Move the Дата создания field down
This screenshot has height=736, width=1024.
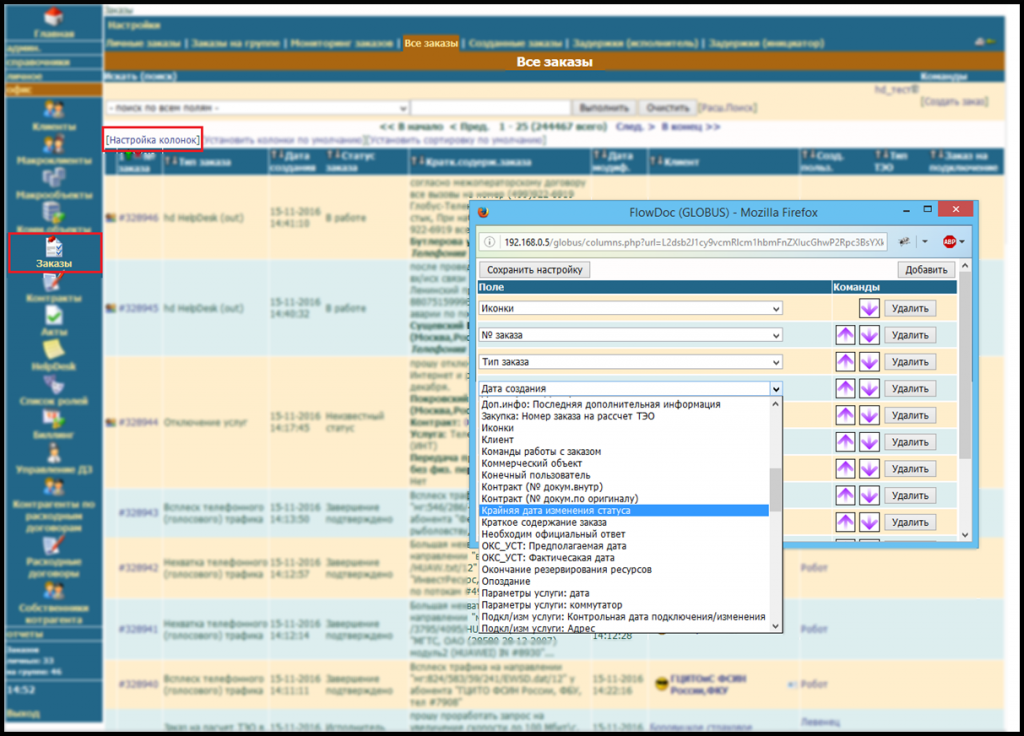pyautogui.click(x=869, y=389)
